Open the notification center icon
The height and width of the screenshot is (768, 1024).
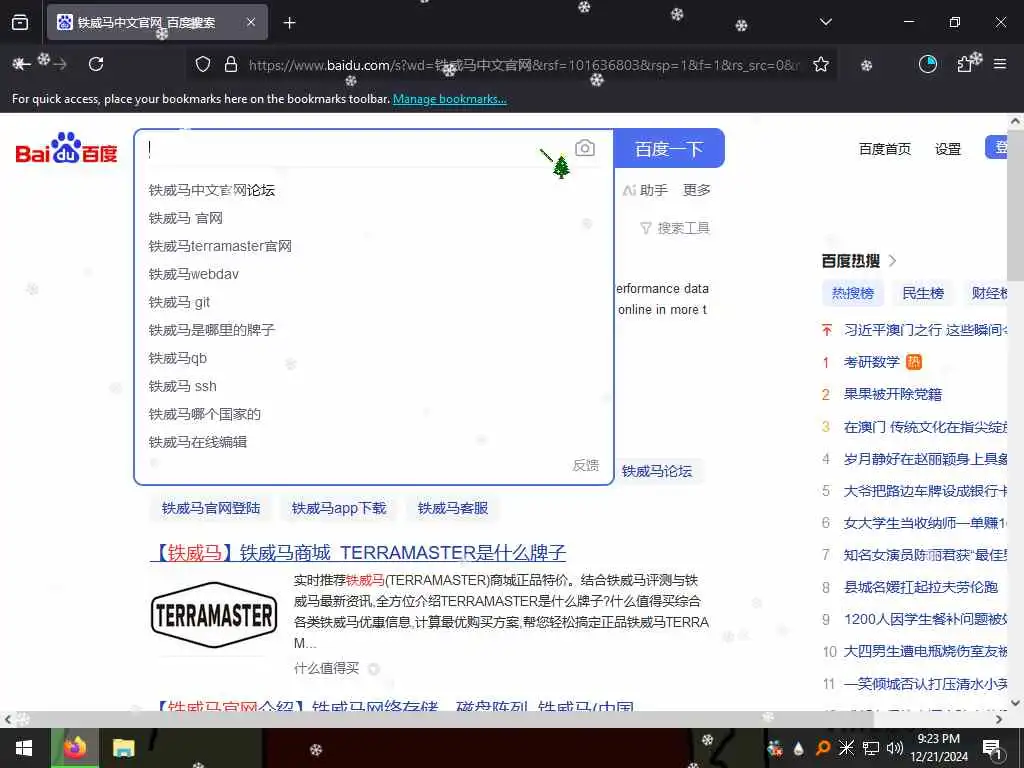pyautogui.click(x=992, y=749)
